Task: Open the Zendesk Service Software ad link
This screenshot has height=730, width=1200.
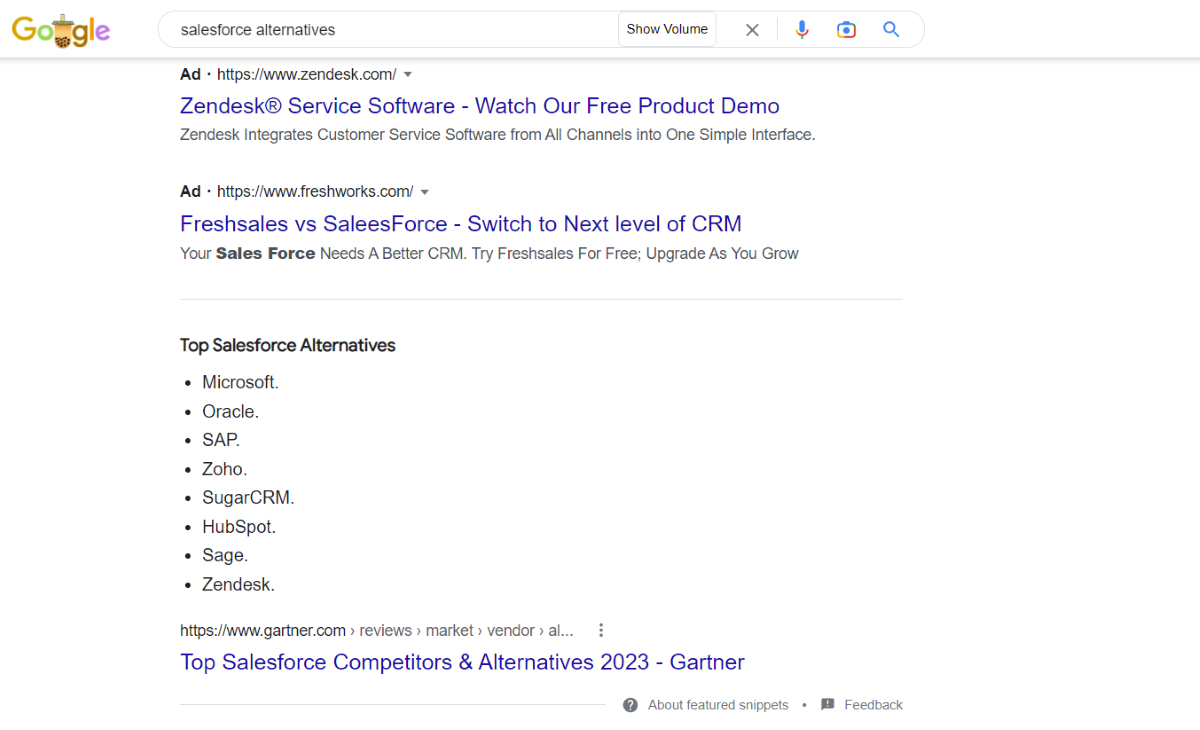Action: (480, 106)
